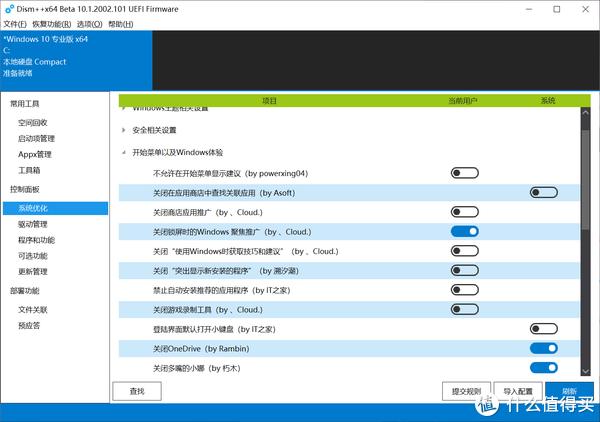Viewport: 600px width, 422px height.
Task: Click the 查找 button
Action: [x=137, y=391]
